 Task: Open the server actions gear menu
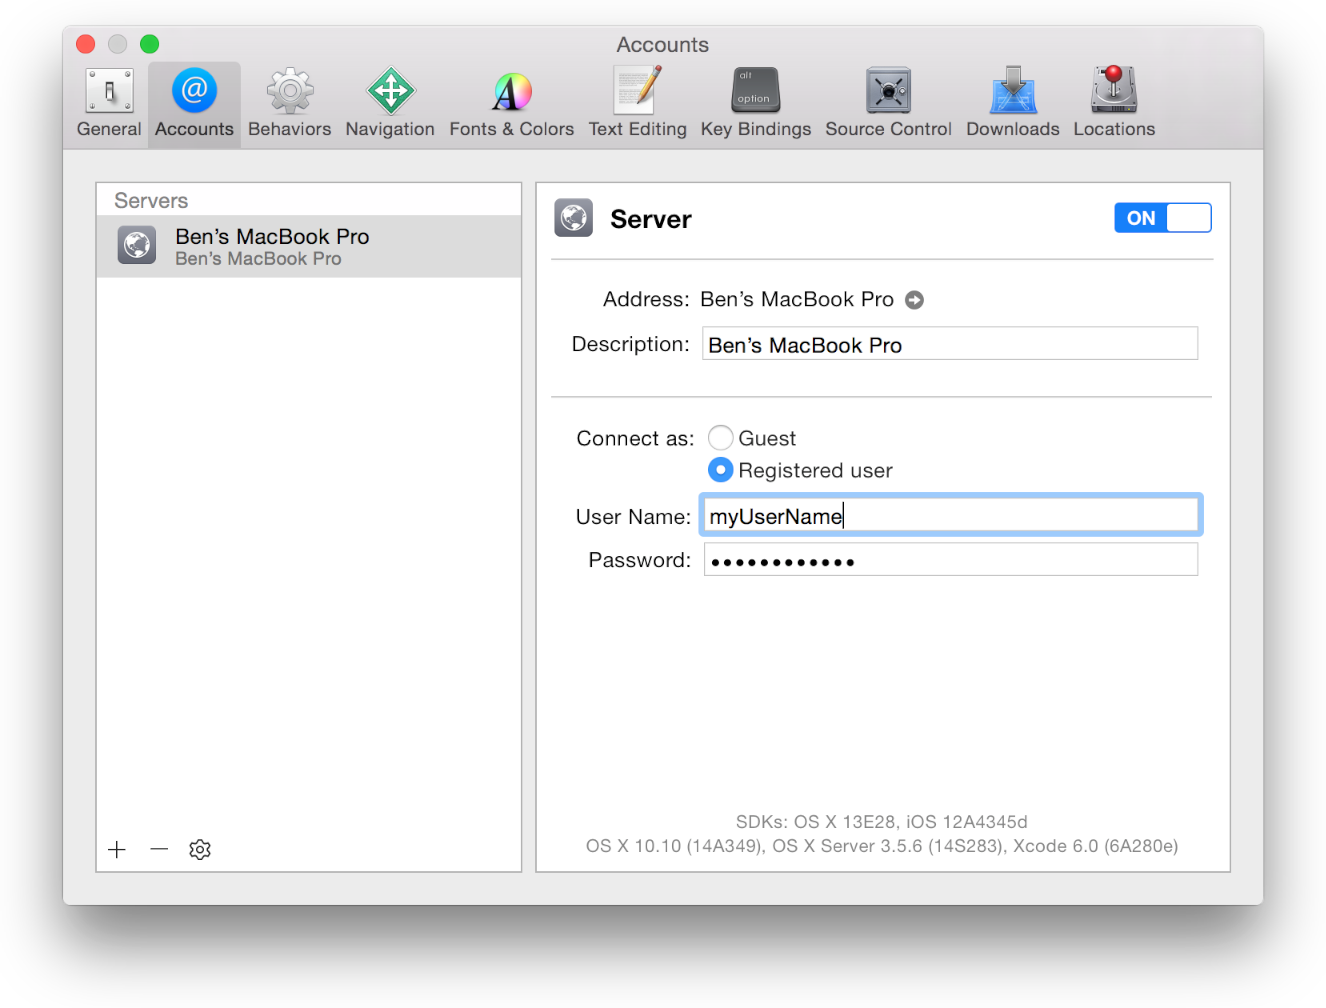coord(199,849)
